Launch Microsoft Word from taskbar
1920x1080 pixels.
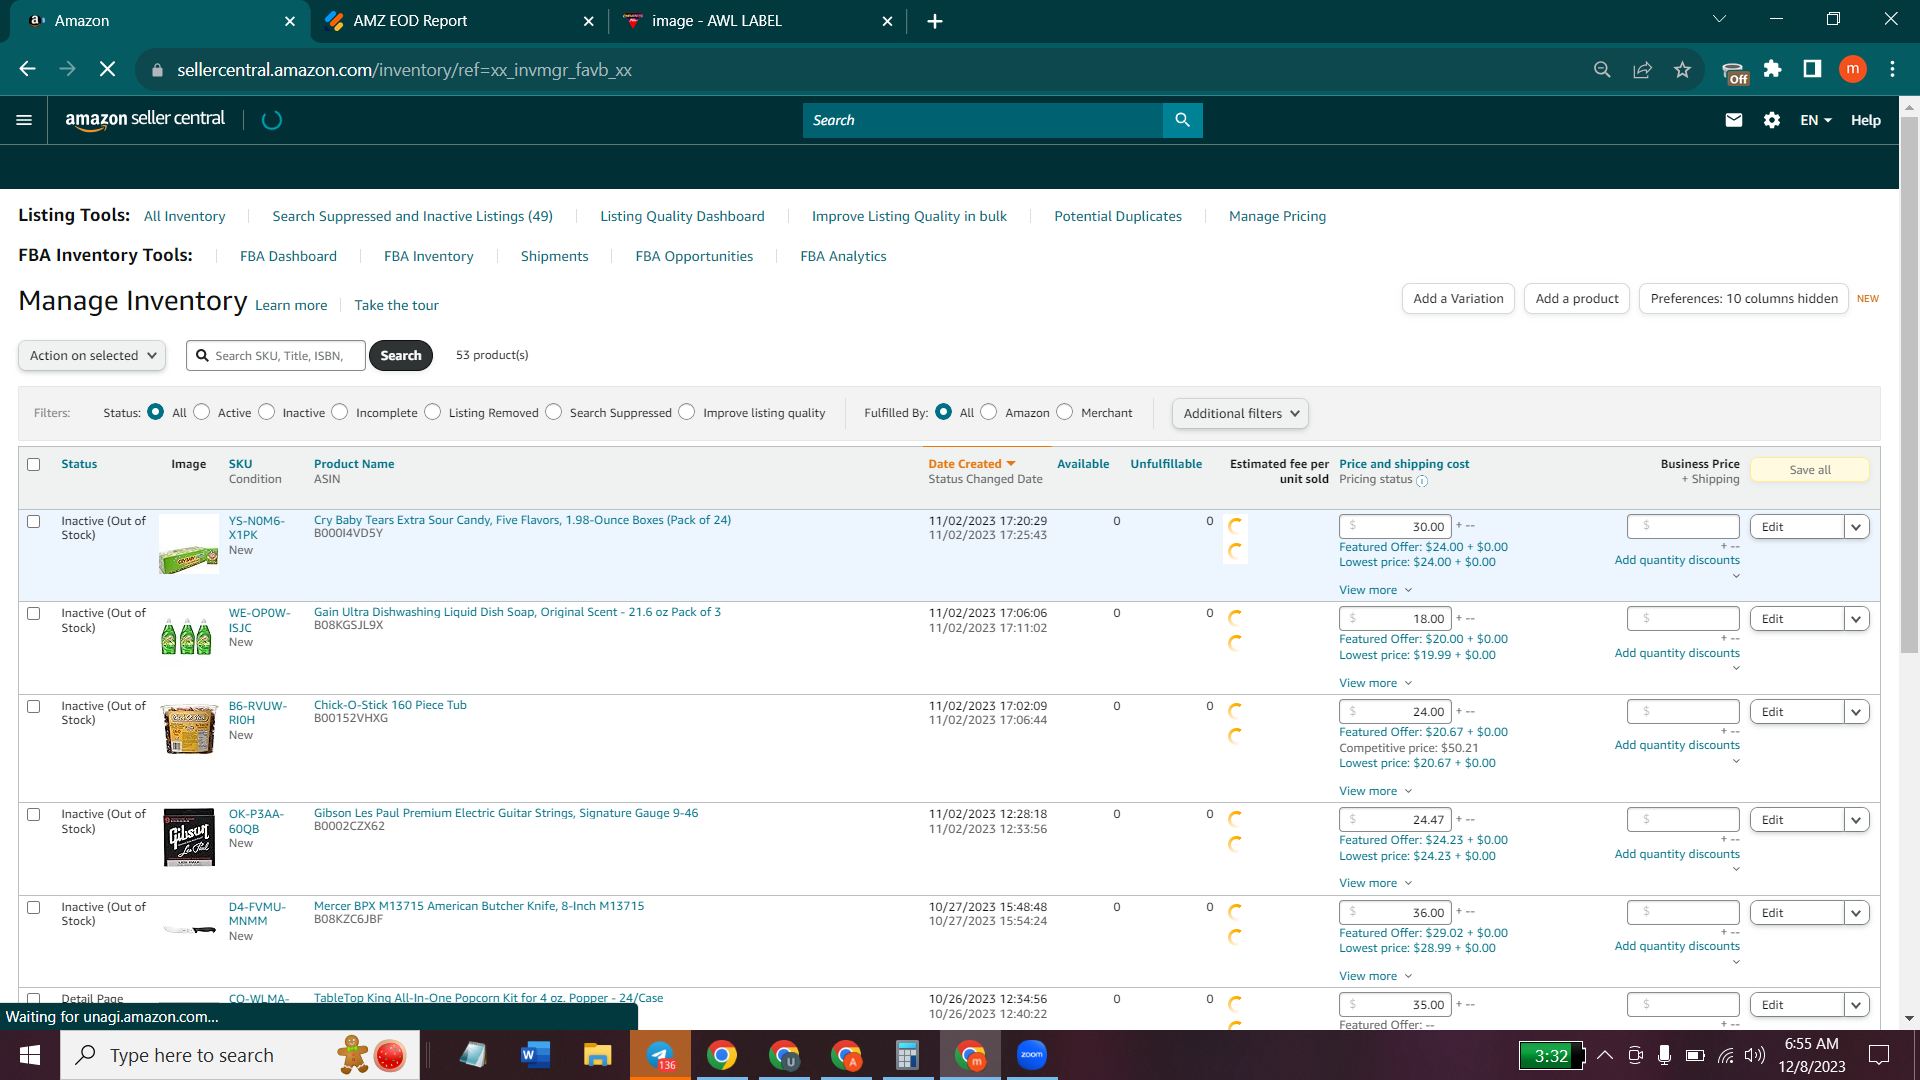(535, 1055)
